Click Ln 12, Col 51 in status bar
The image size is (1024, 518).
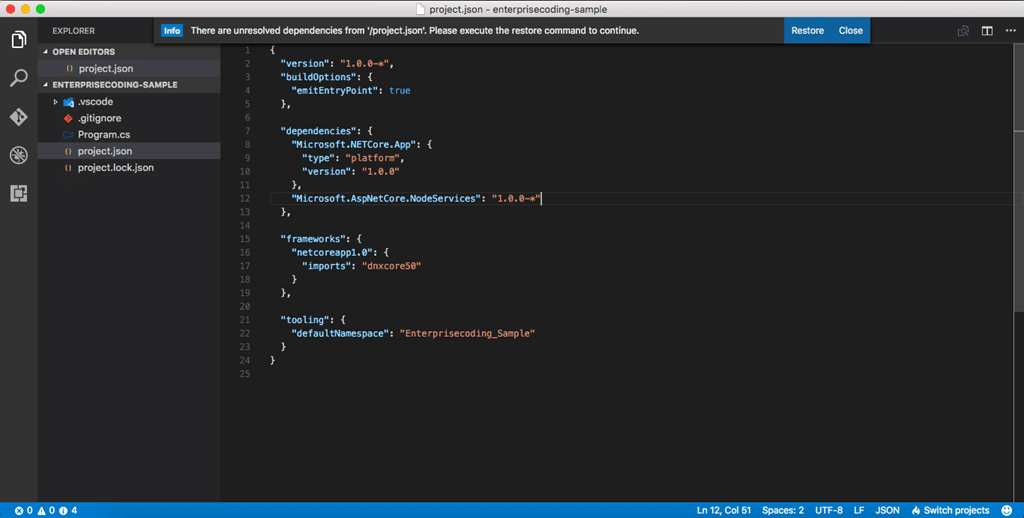click(x=724, y=510)
